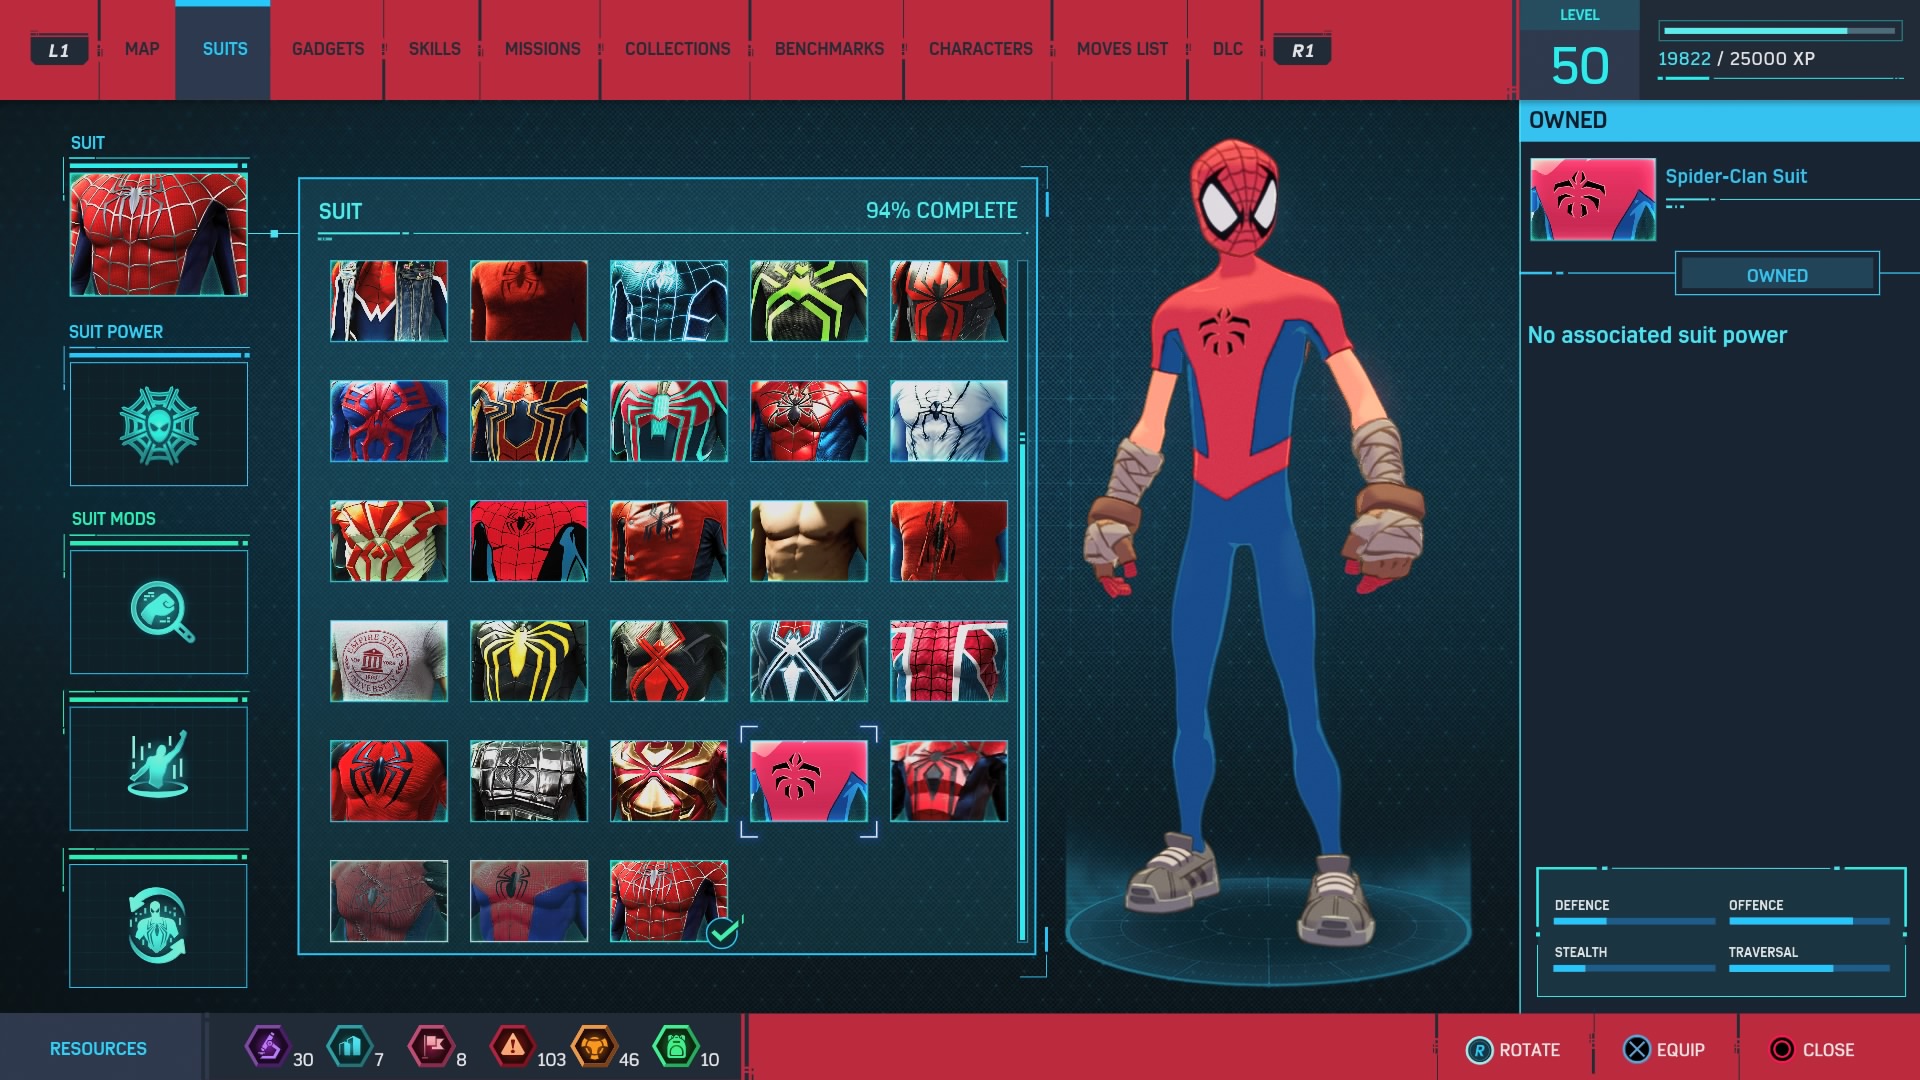Open the MAP tab
The width and height of the screenshot is (1920, 1080).
coord(142,49)
